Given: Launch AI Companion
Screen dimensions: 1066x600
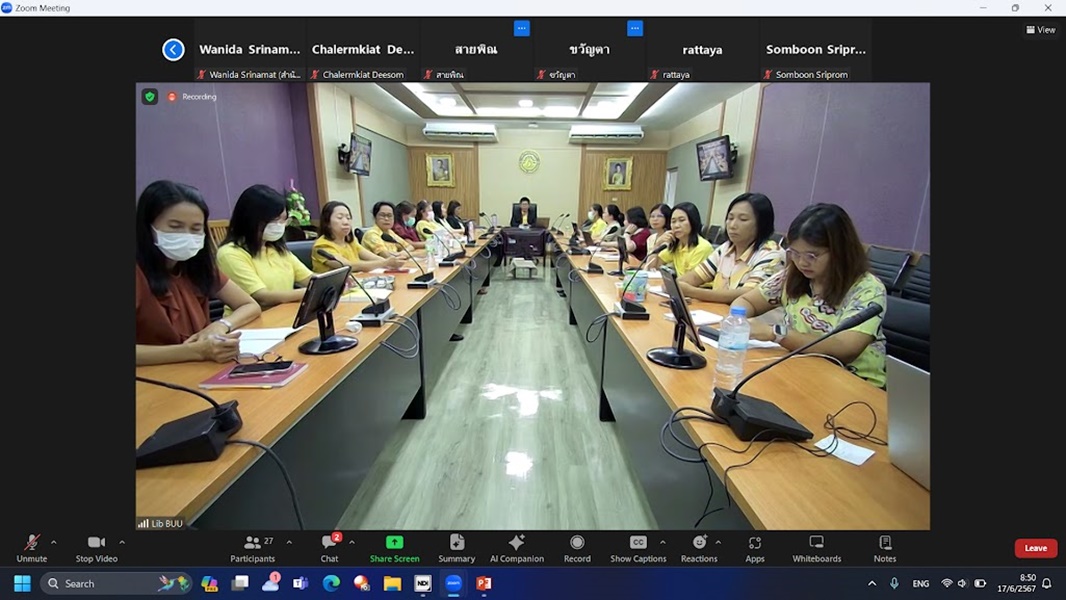Looking at the screenshot, I should (516, 547).
